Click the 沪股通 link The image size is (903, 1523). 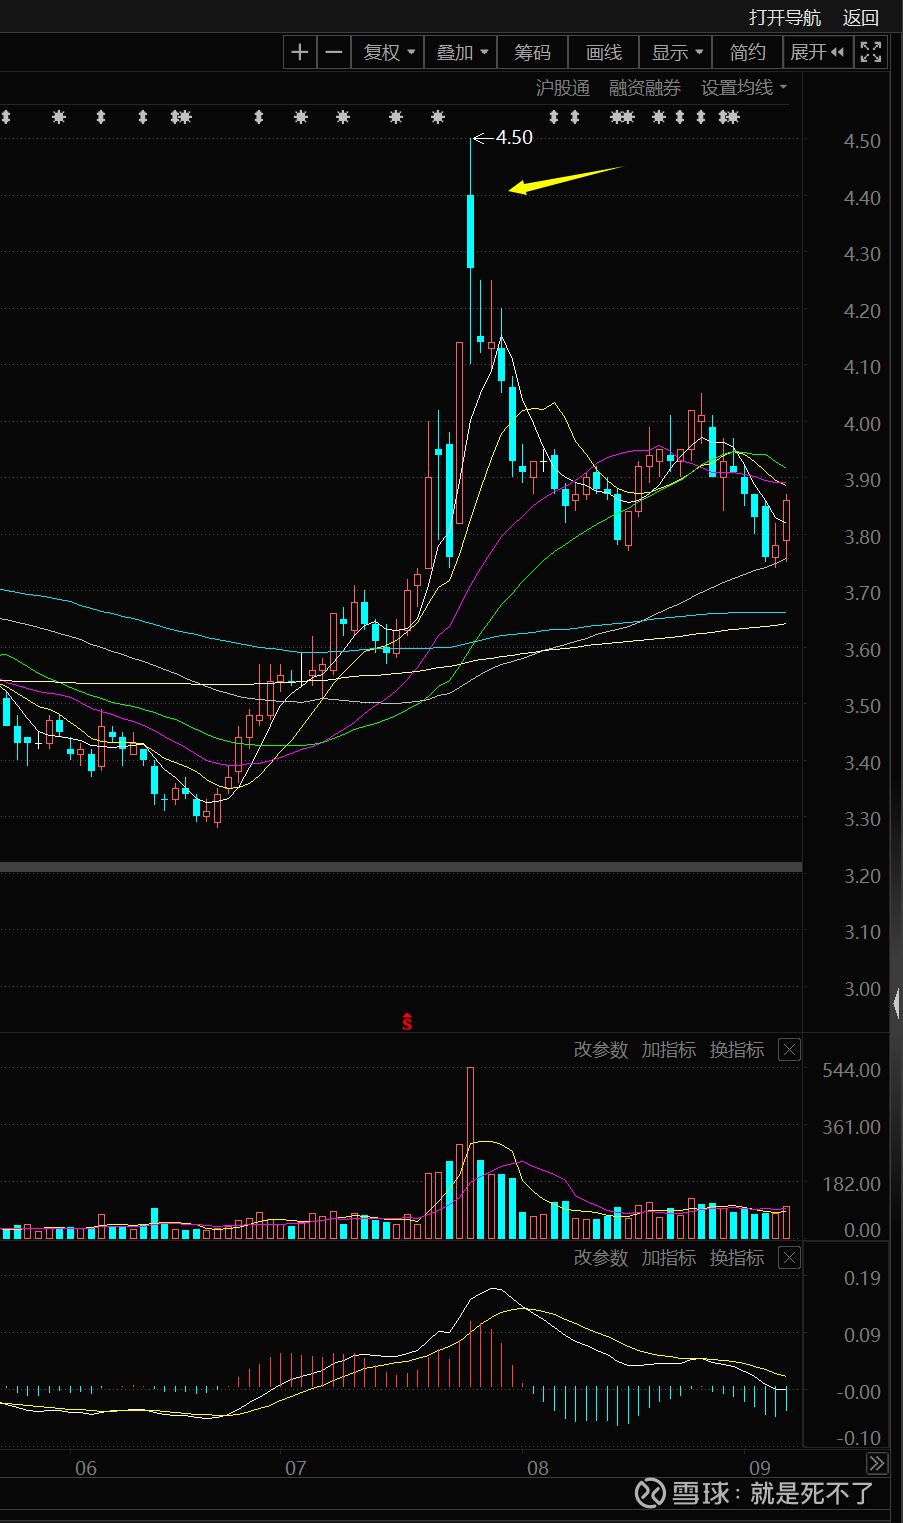pos(562,88)
